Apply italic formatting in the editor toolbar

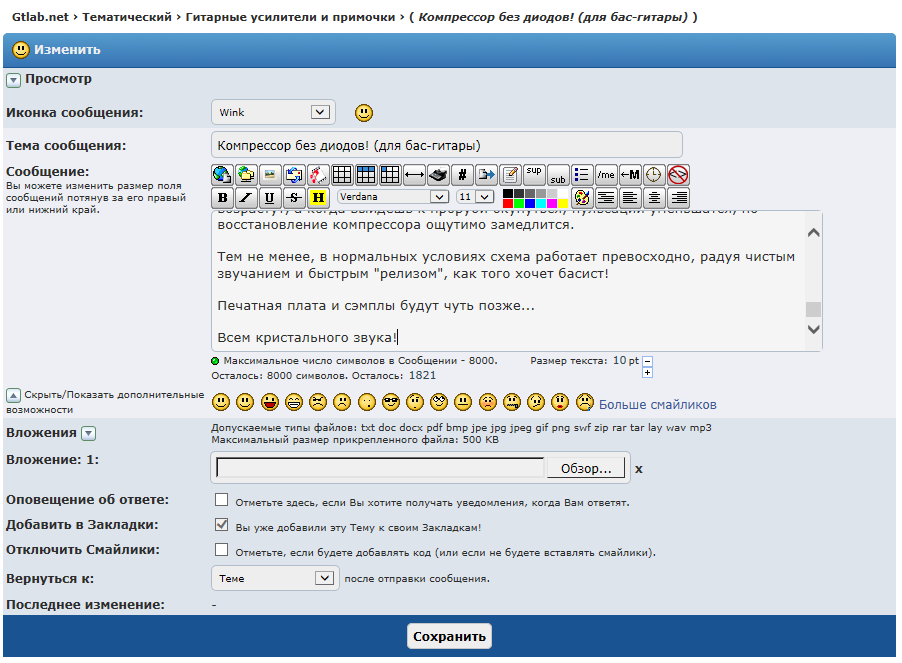[x=245, y=197]
